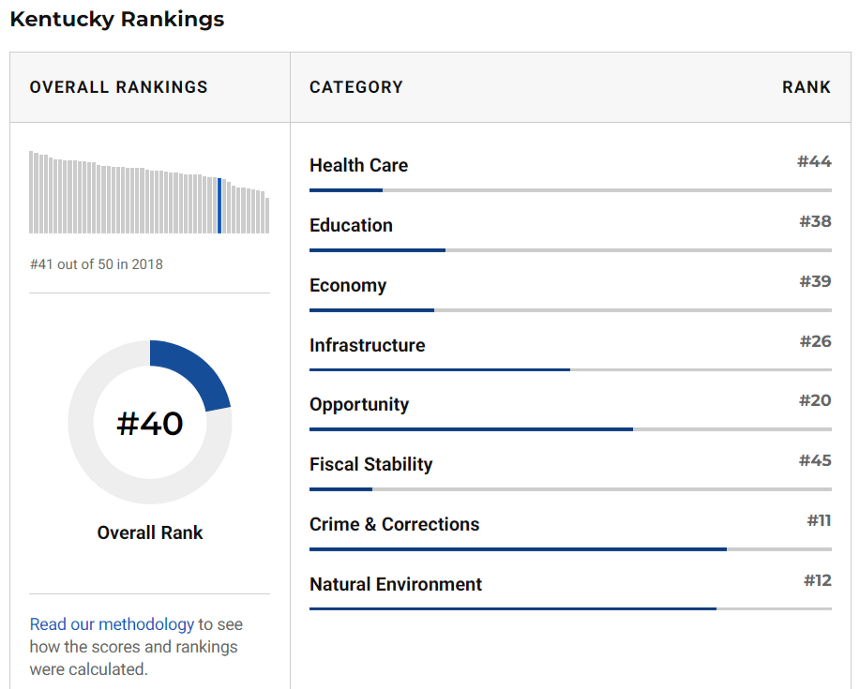Click the Health Care category label
Image resolution: width=859 pixels, height=689 pixels.
point(358,165)
